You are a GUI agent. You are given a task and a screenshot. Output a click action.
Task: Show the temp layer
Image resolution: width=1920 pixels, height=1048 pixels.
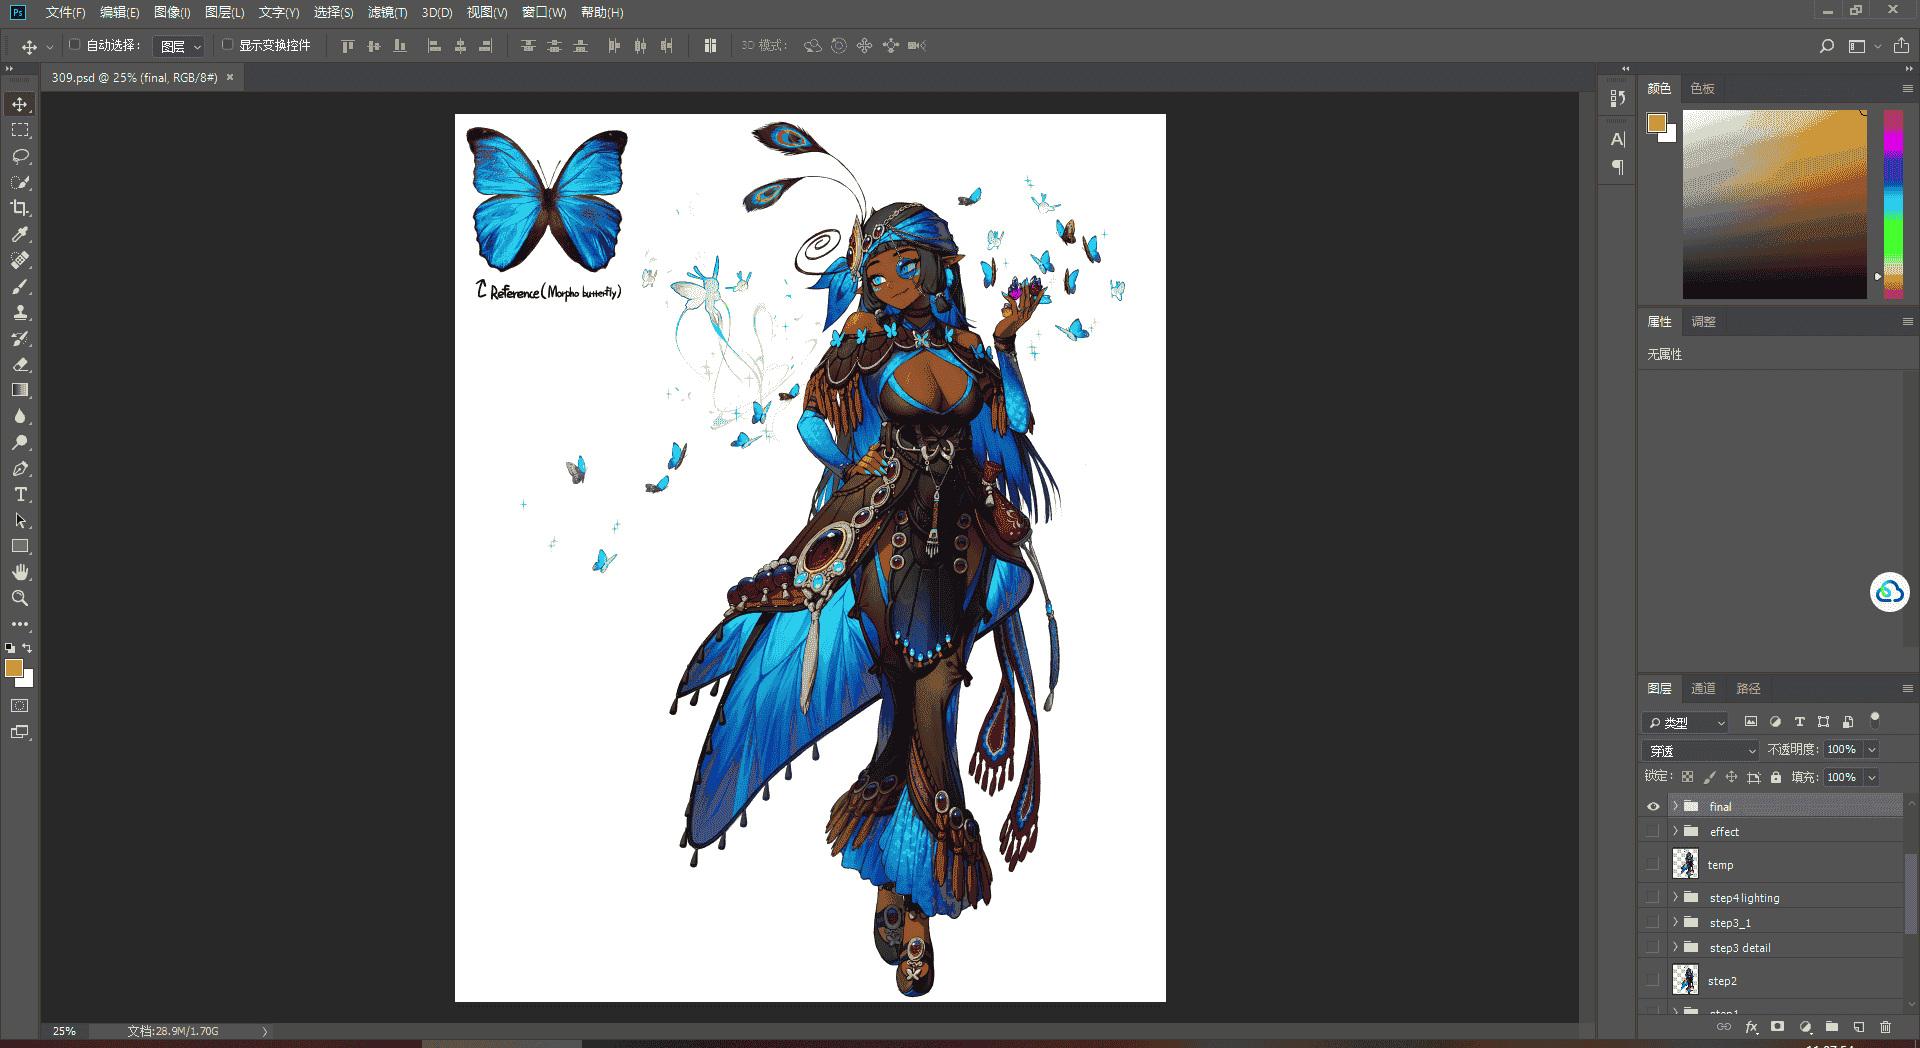click(1653, 864)
